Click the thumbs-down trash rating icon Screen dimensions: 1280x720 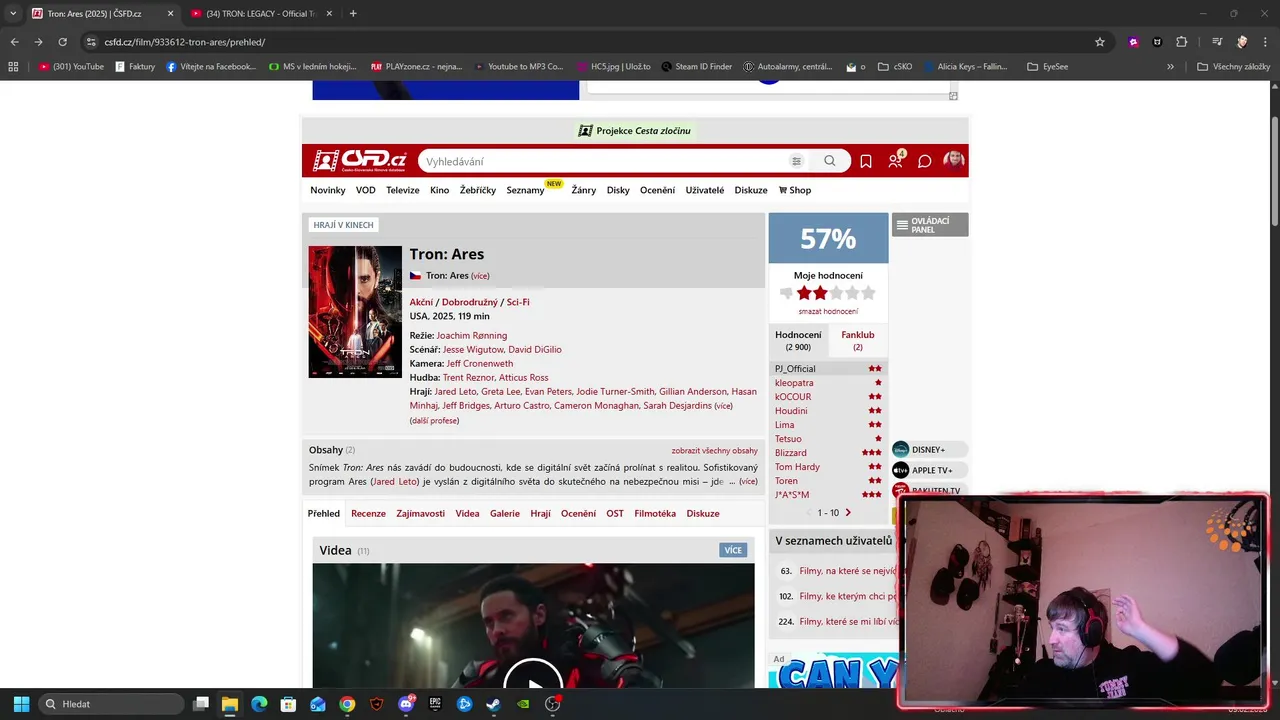(786, 293)
